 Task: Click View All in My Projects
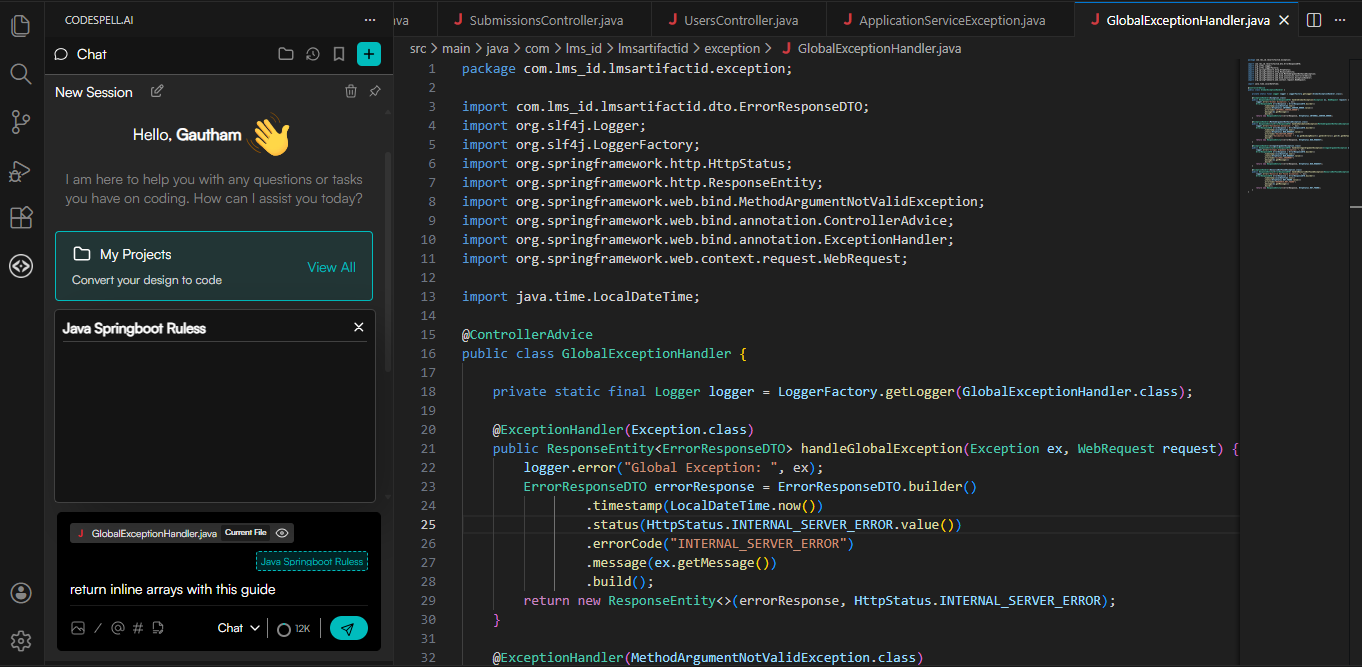coord(331,267)
